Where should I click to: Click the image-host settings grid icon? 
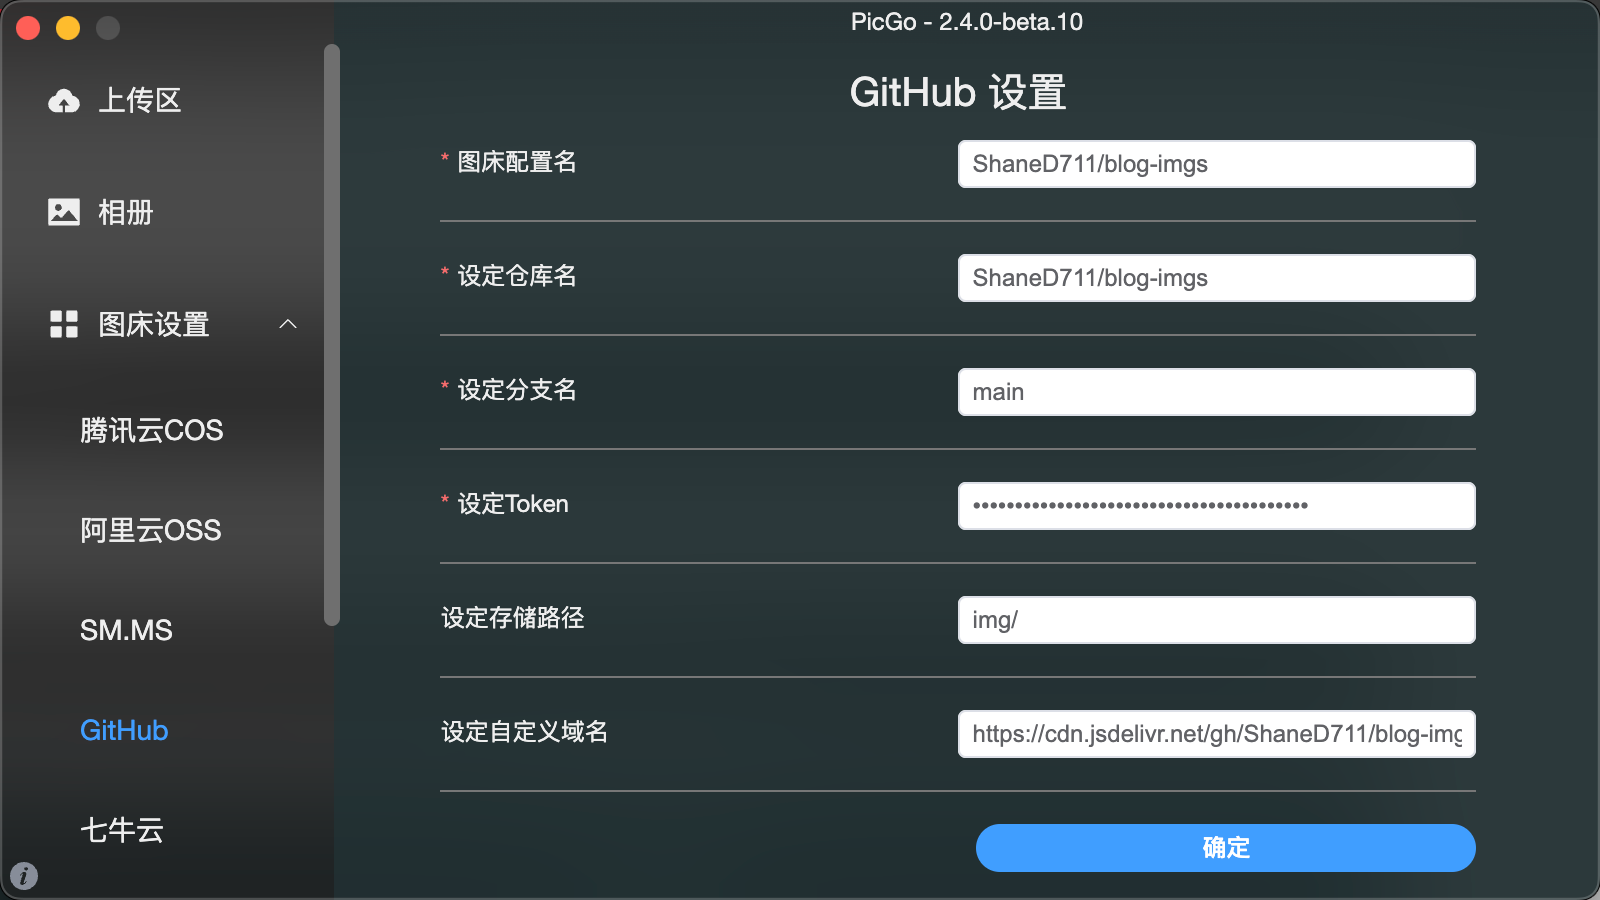(x=64, y=324)
